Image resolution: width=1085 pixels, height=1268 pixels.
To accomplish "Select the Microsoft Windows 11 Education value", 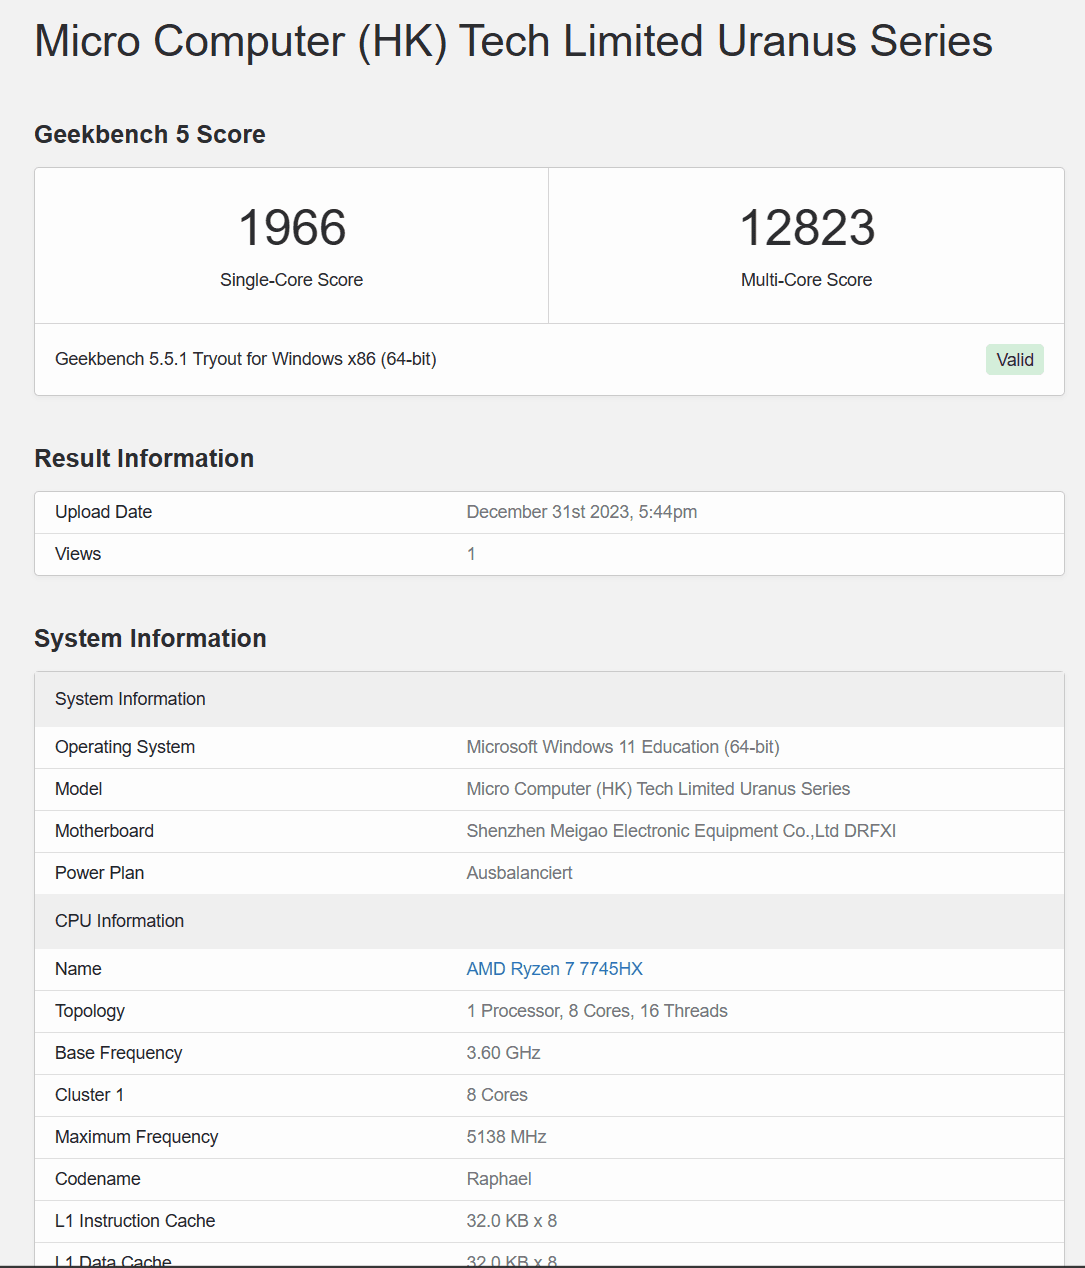I will 623,747.
